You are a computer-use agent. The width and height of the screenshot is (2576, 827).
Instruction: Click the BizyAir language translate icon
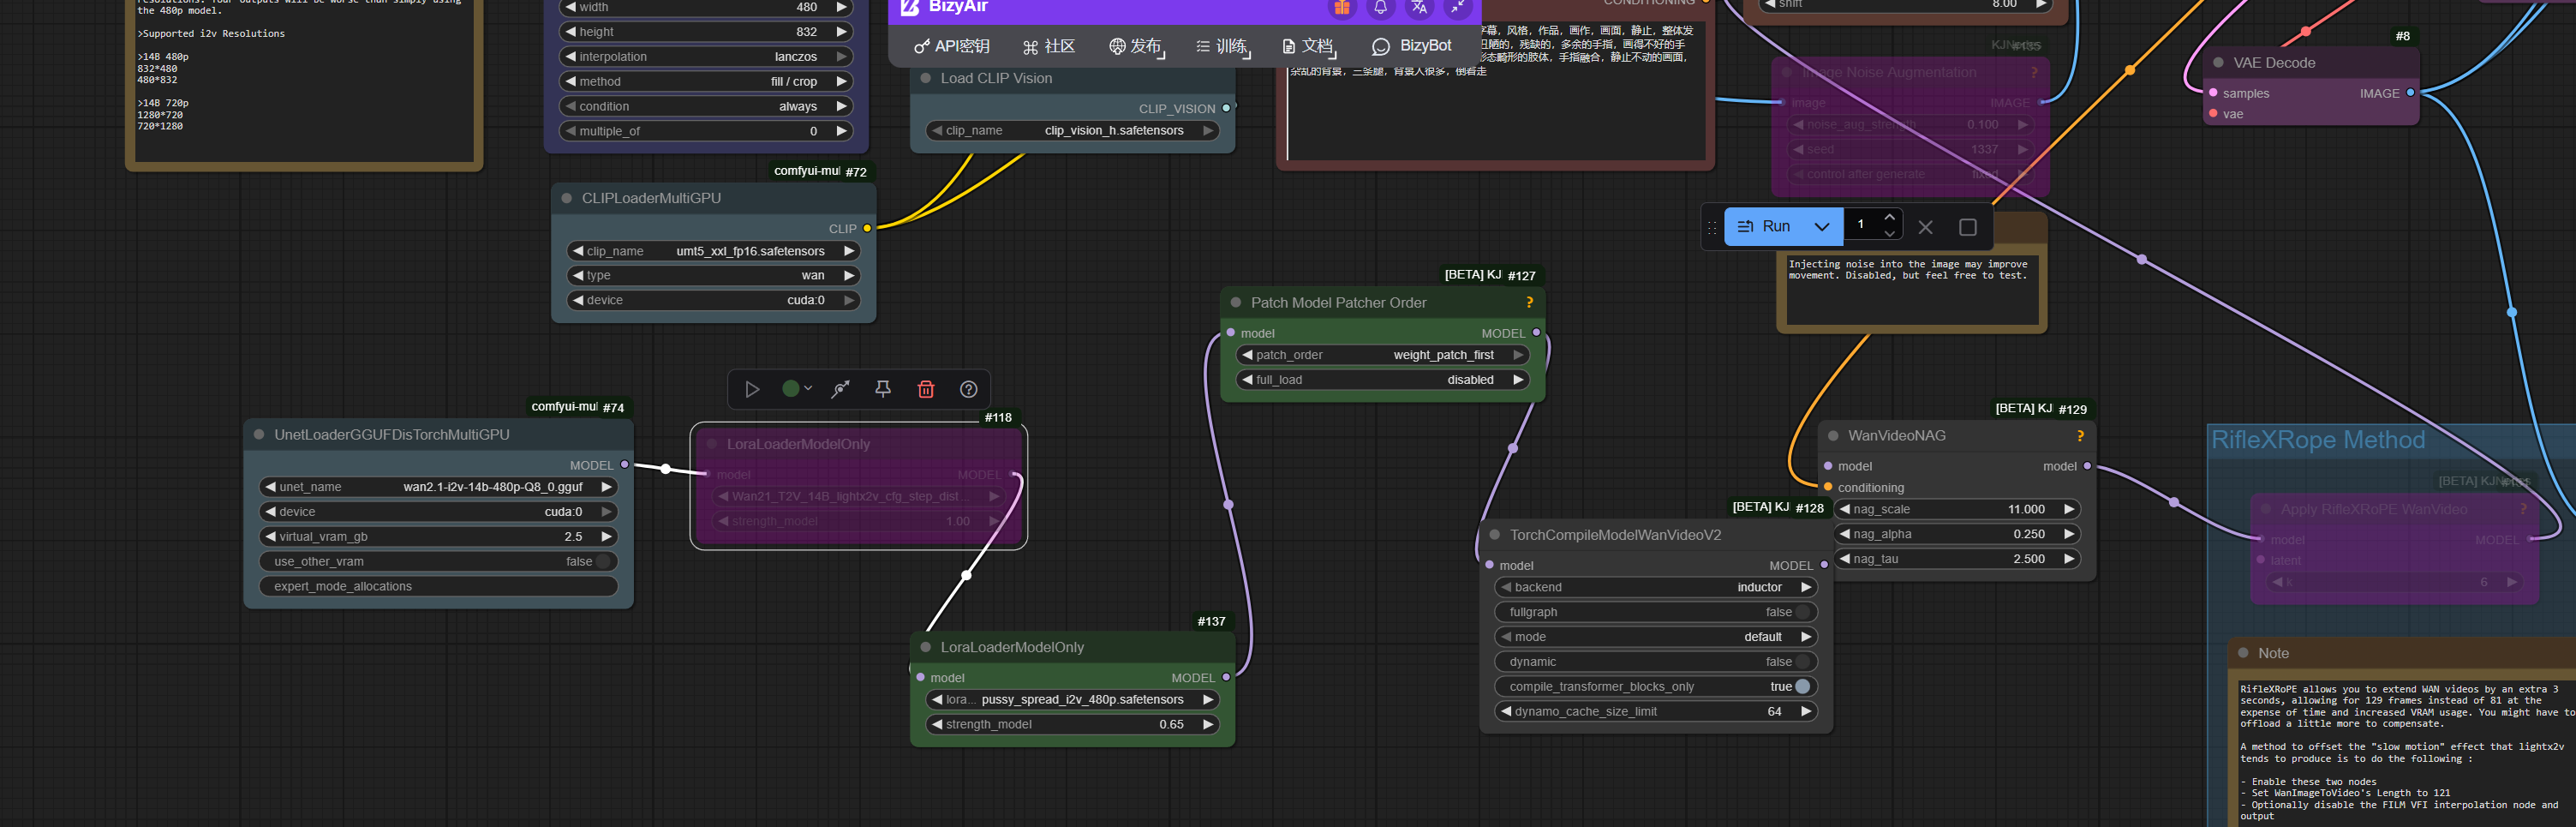[x=1419, y=7]
